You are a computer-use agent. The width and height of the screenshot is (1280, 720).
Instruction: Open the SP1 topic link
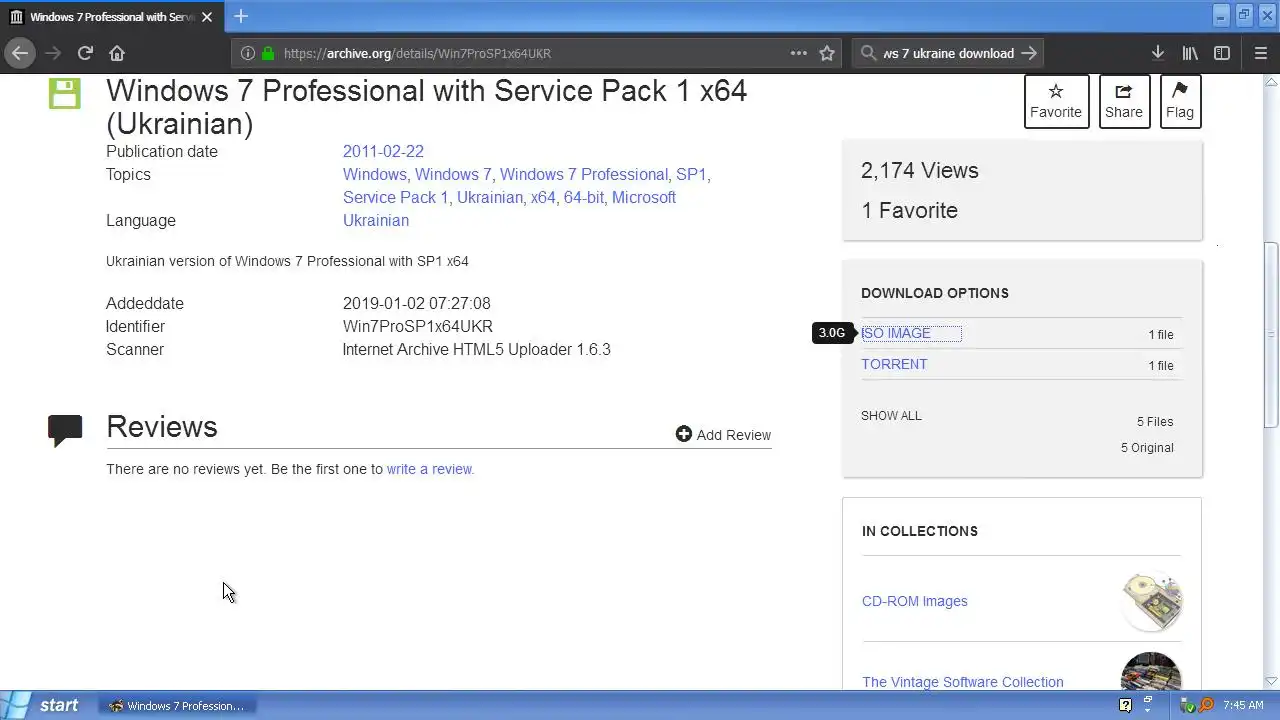coord(691,174)
